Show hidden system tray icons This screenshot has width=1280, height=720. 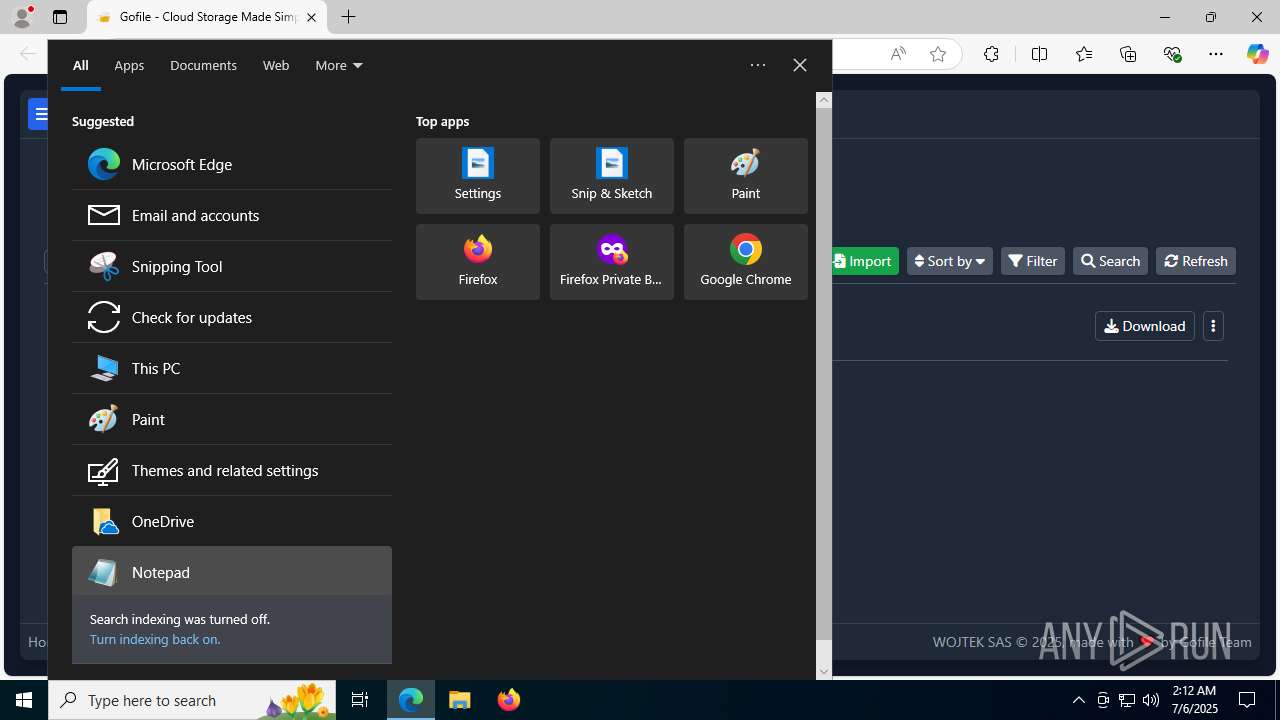1078,700
